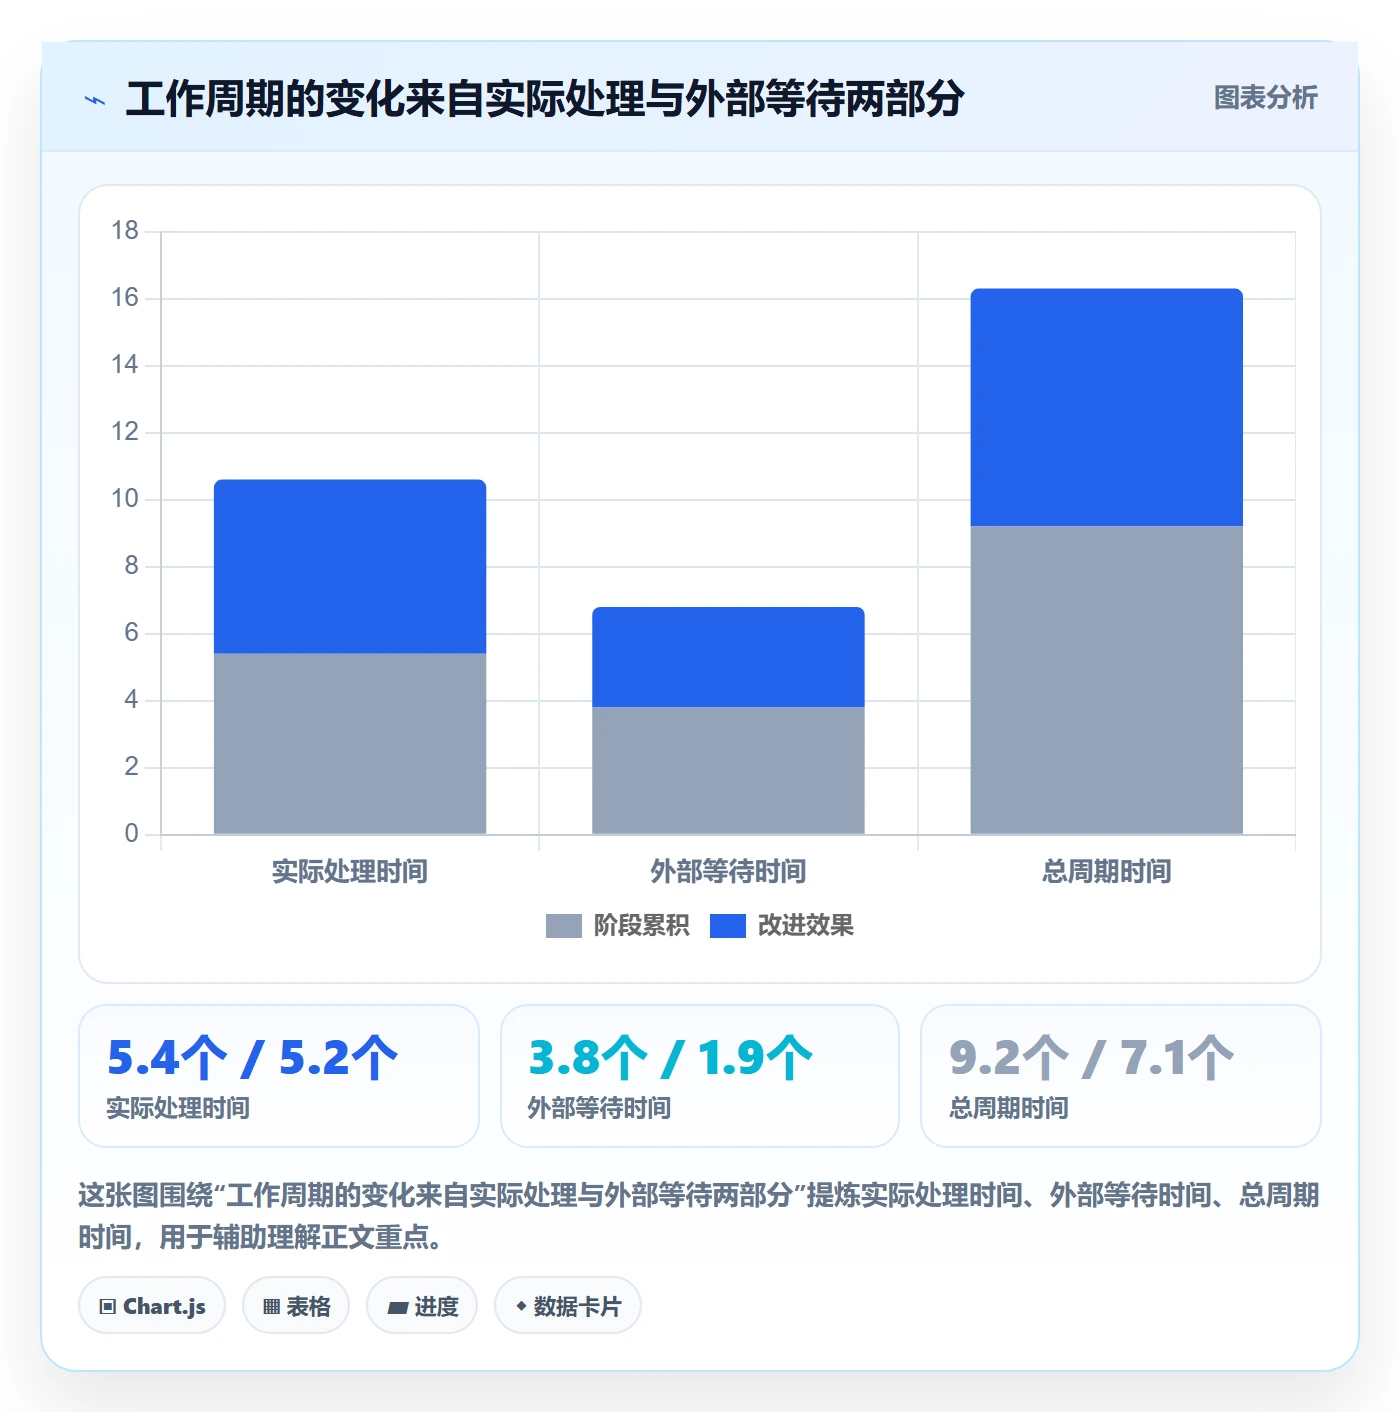Click the y-axis value 0
The width and height of the screenshot is (1400, 1412).
pos(131,834)
